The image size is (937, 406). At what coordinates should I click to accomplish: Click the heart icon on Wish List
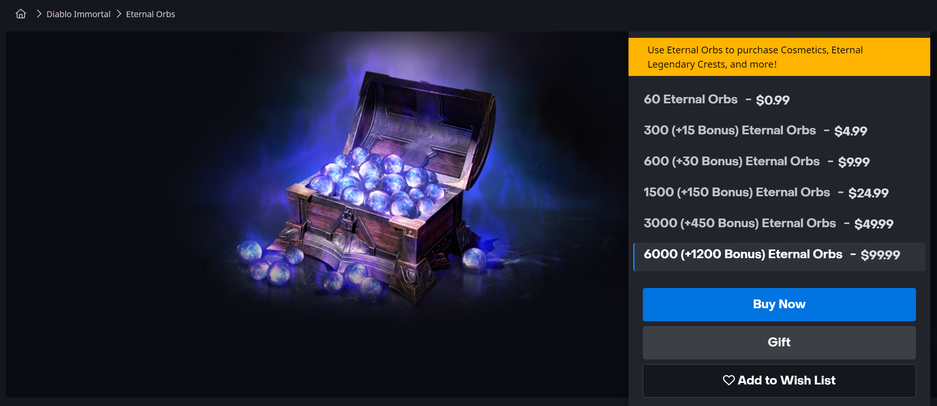(x=728, y=380)
